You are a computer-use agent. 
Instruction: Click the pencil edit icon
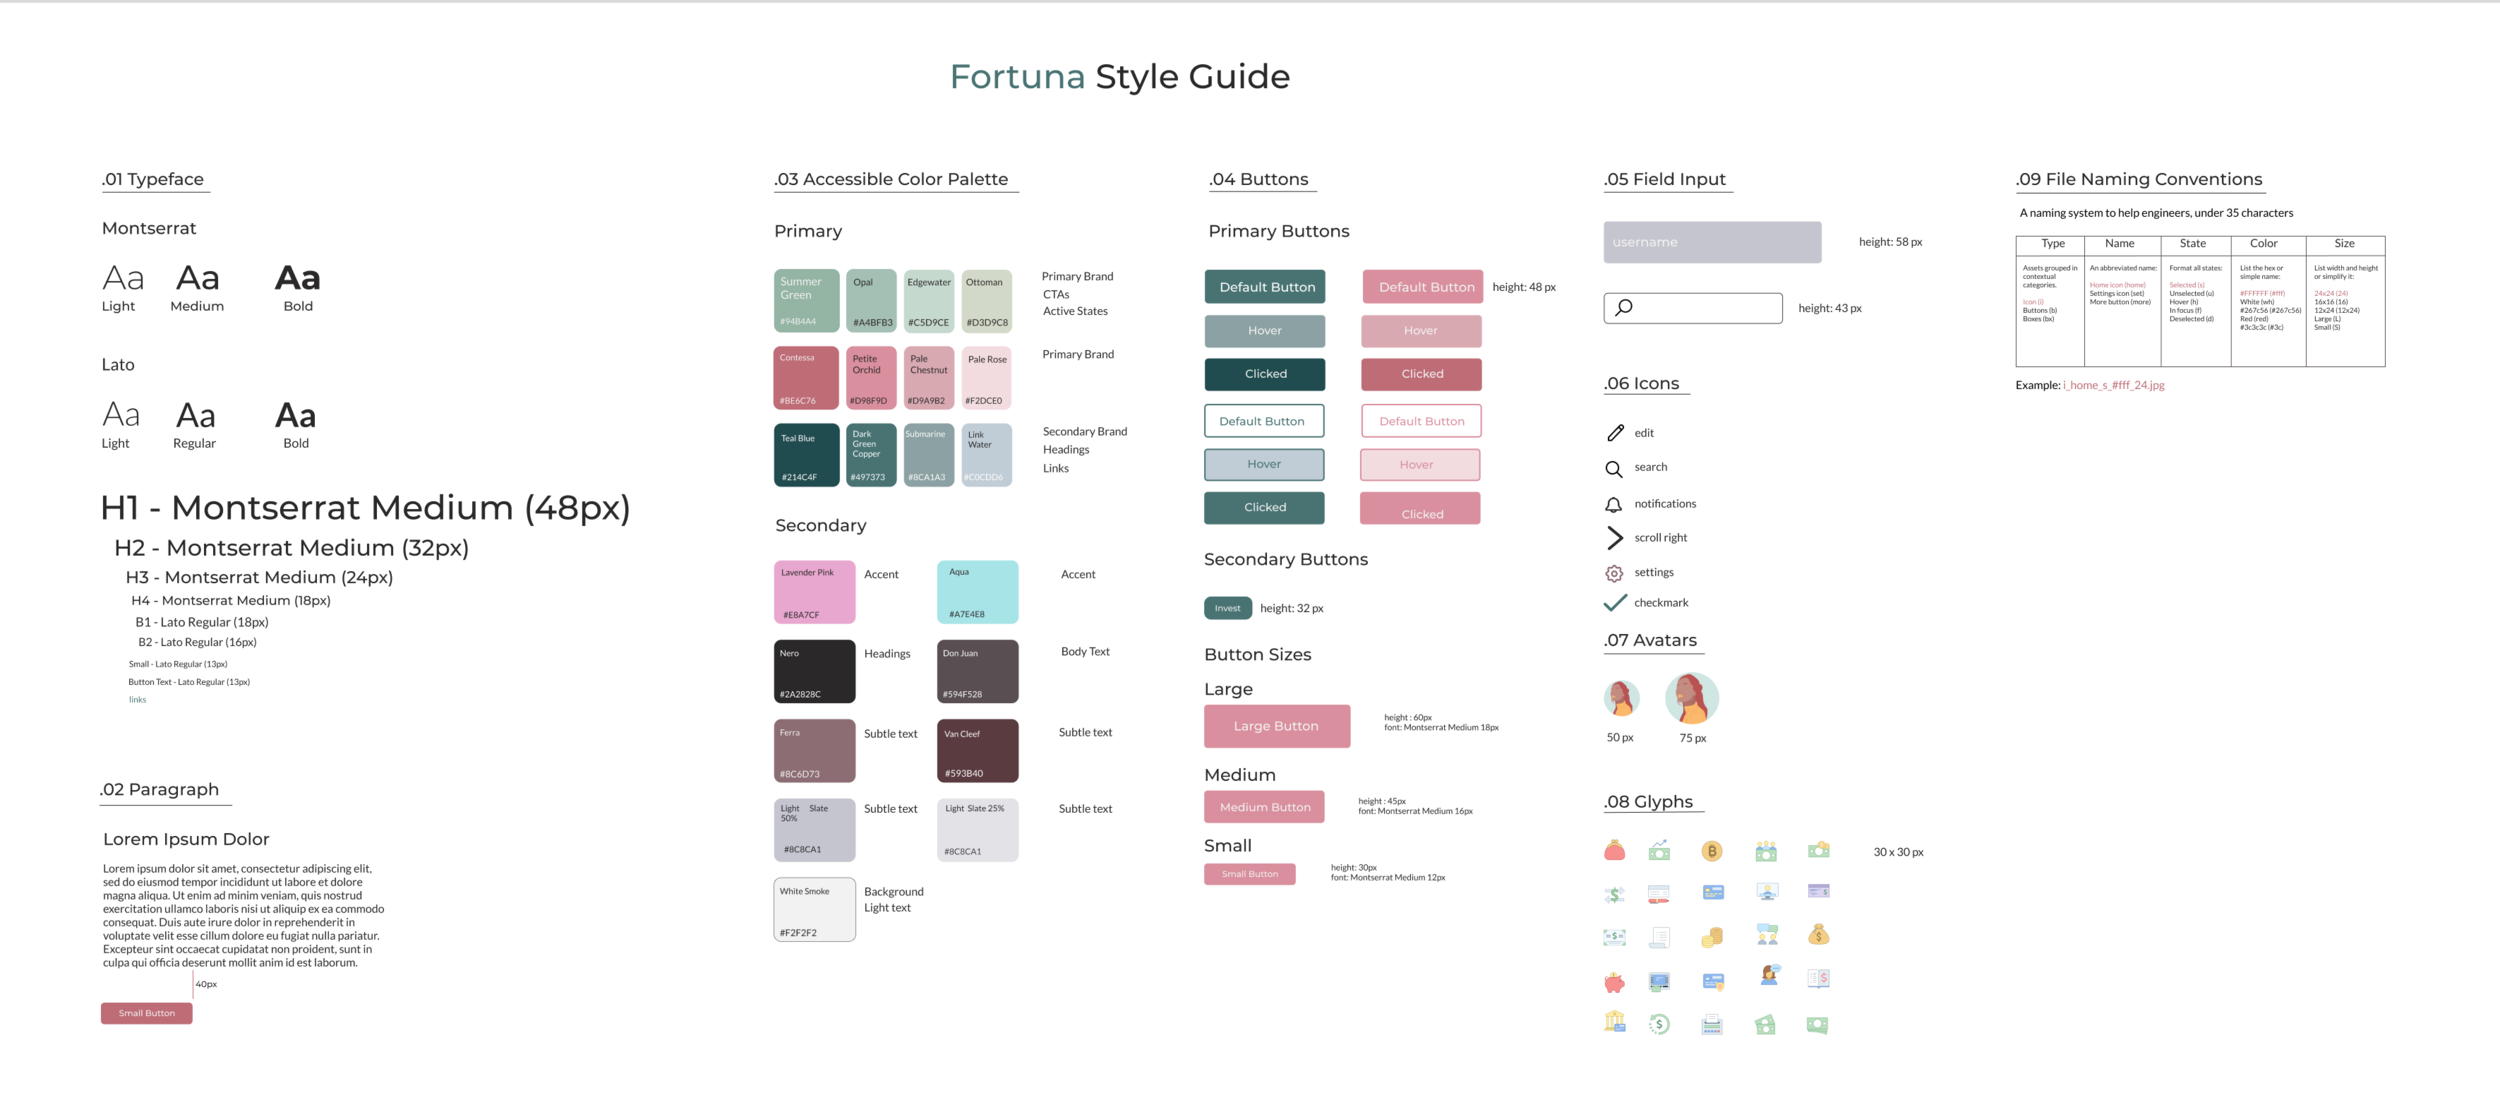click(1615, 433)
